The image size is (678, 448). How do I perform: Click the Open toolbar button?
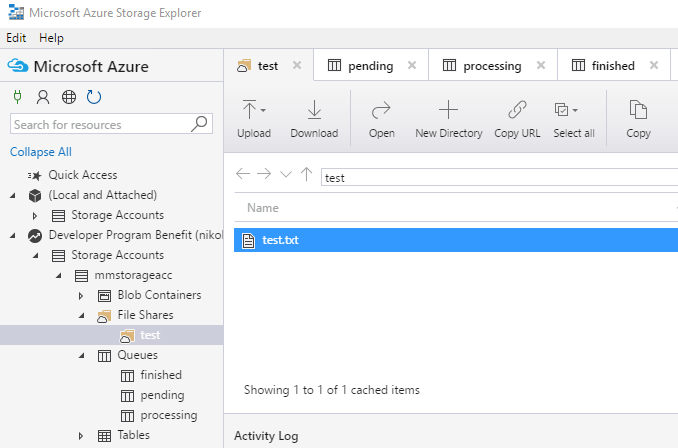coord(381,118)
